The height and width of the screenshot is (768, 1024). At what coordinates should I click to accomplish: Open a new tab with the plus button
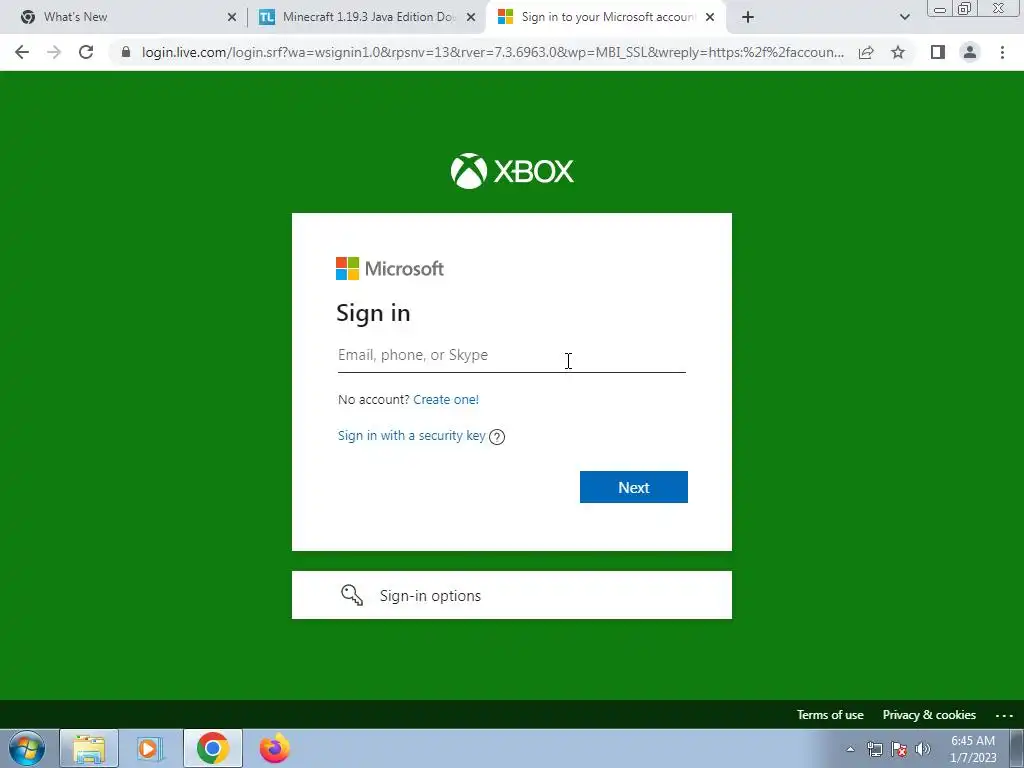tap(748, 18)
